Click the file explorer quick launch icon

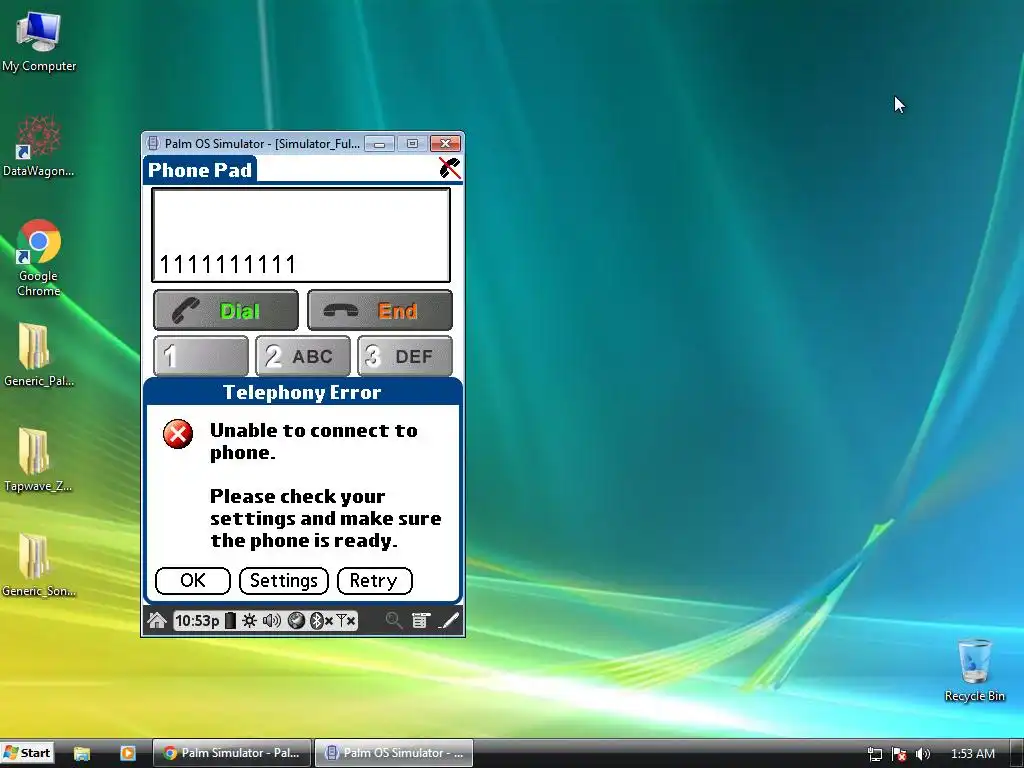[82, 753]
